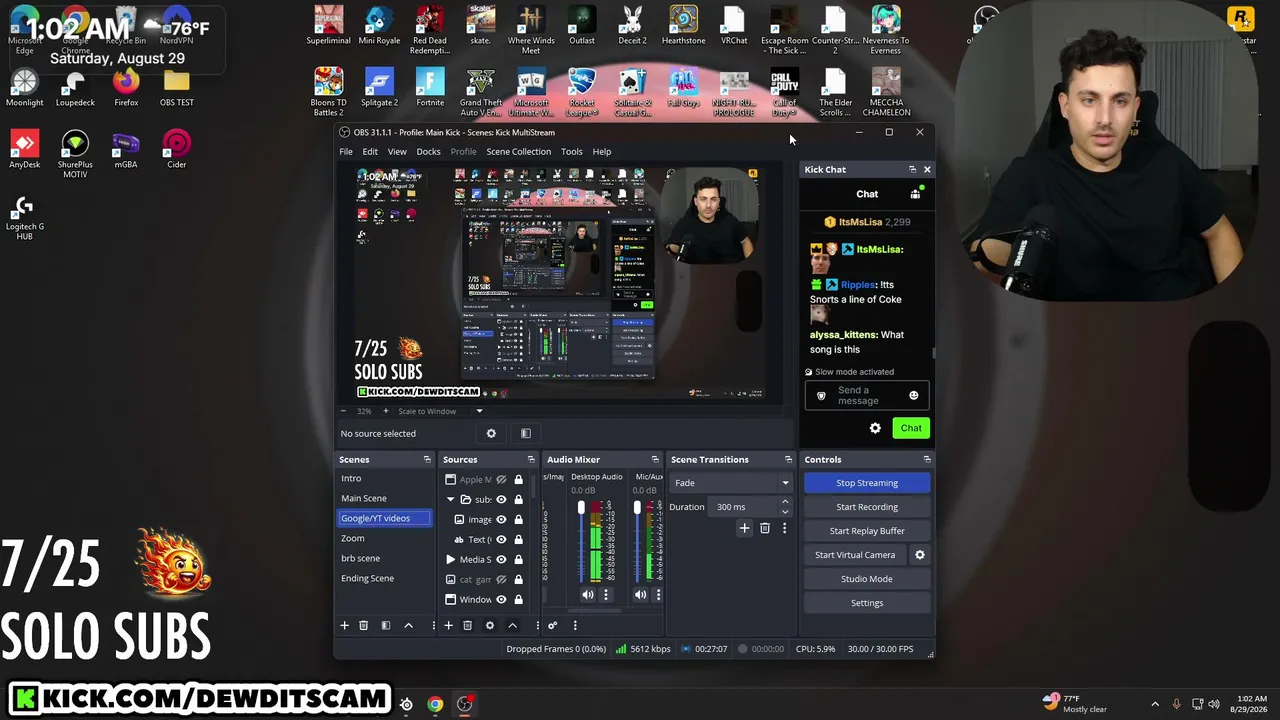Image resolution: width=1280 pixels, height=720 pixels.
Task: Move scene up with arrow icon
Action: [408, 625]
